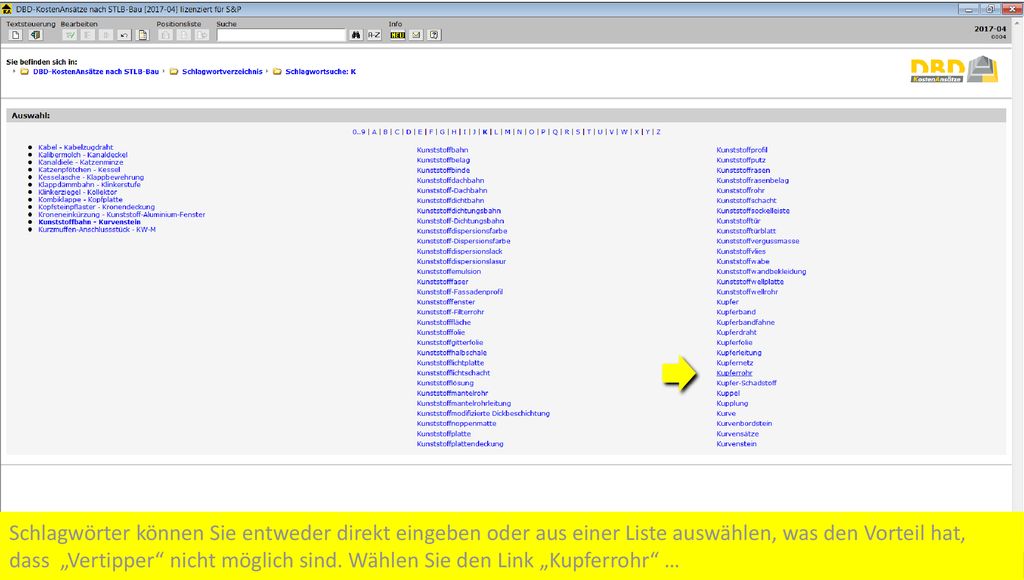Choose the Kupferrohr keyword link
Screen dimensions: 1024x580
[734, 373]
